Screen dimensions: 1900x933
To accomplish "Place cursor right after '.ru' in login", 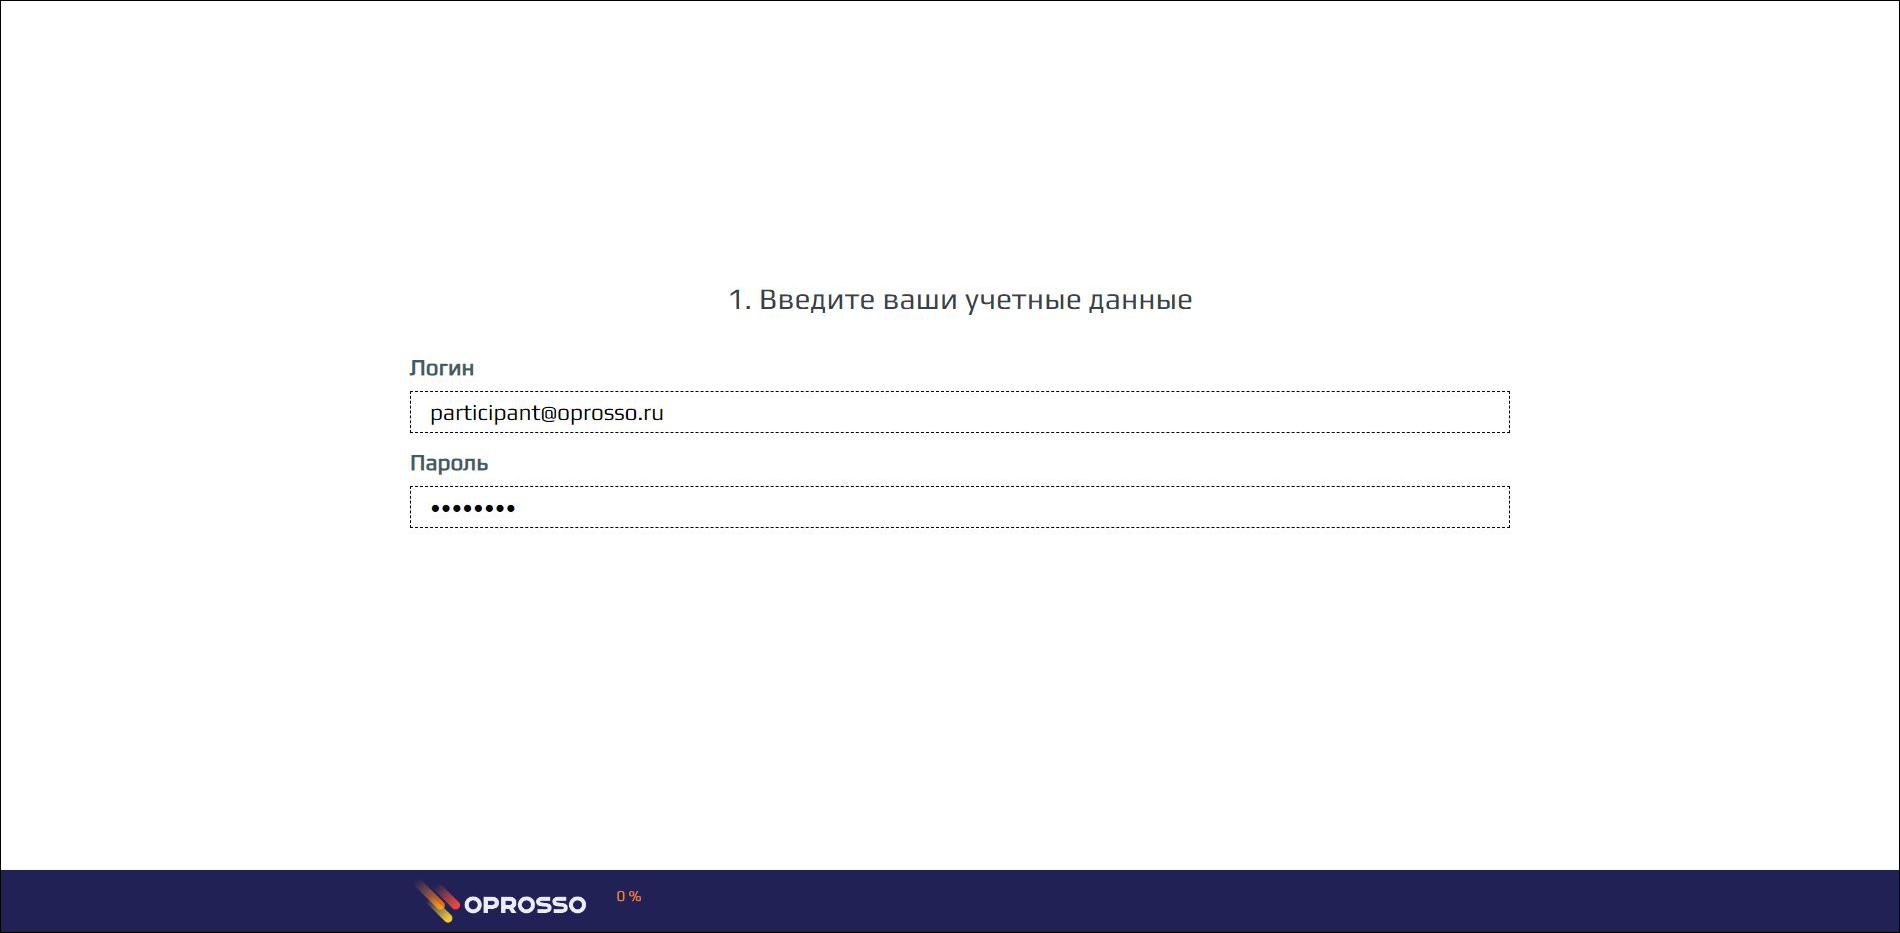I will pos(666,413).
